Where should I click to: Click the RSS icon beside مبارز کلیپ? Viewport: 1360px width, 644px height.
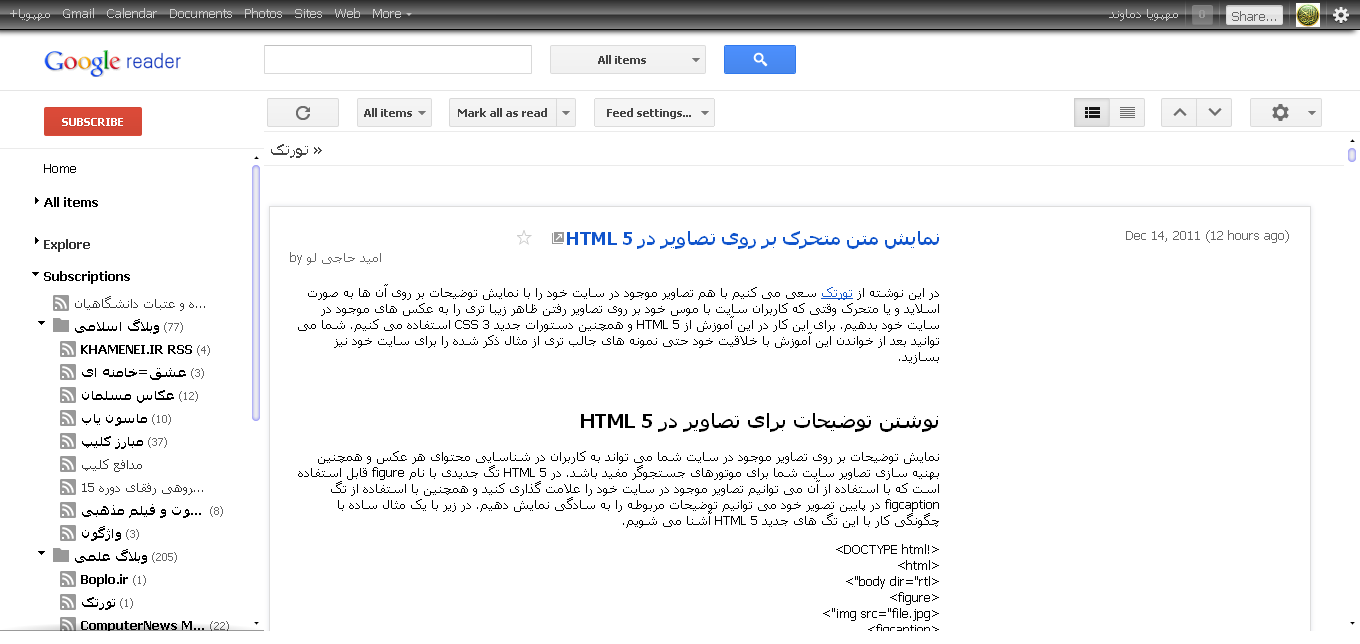68,442
